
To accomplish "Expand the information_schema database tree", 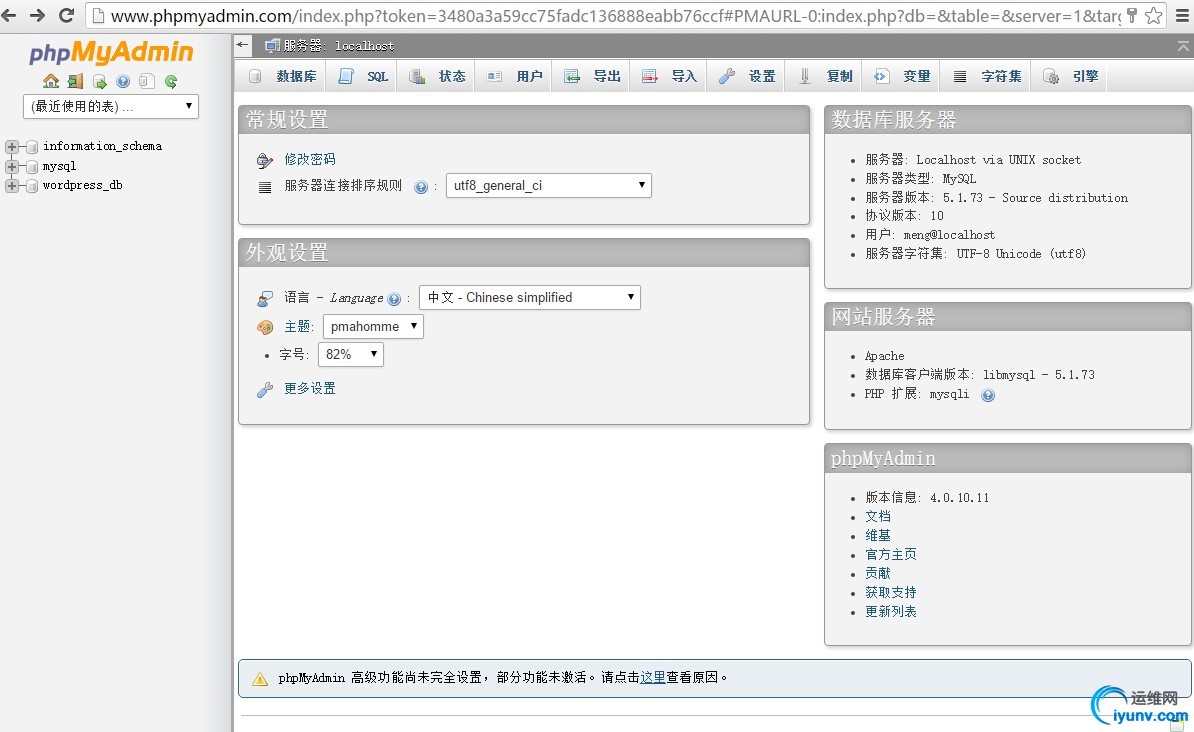I will click(x=11, y=146).
